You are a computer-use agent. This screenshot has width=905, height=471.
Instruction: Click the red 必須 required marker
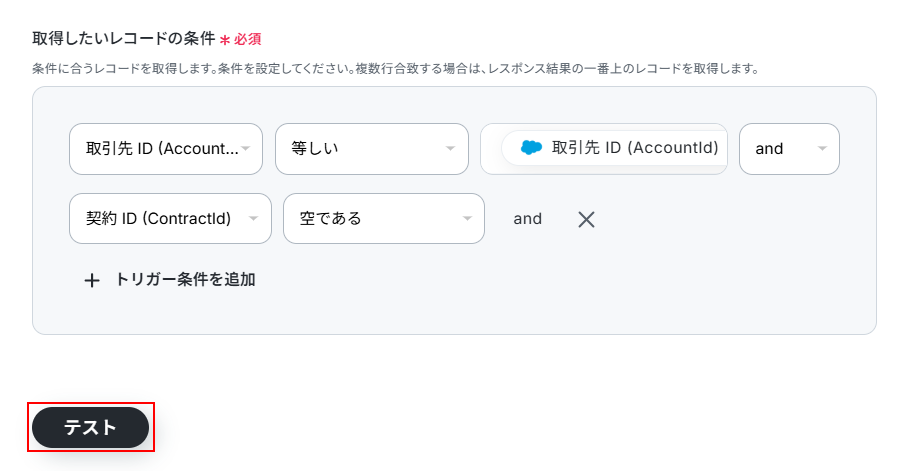[x=246, y=40]
